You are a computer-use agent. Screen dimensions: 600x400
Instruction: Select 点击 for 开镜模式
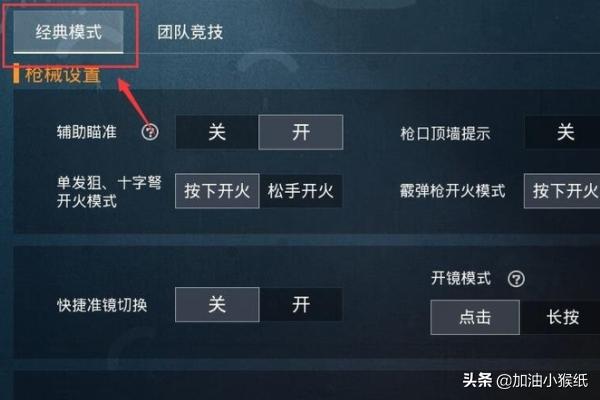tap(475, 317)
